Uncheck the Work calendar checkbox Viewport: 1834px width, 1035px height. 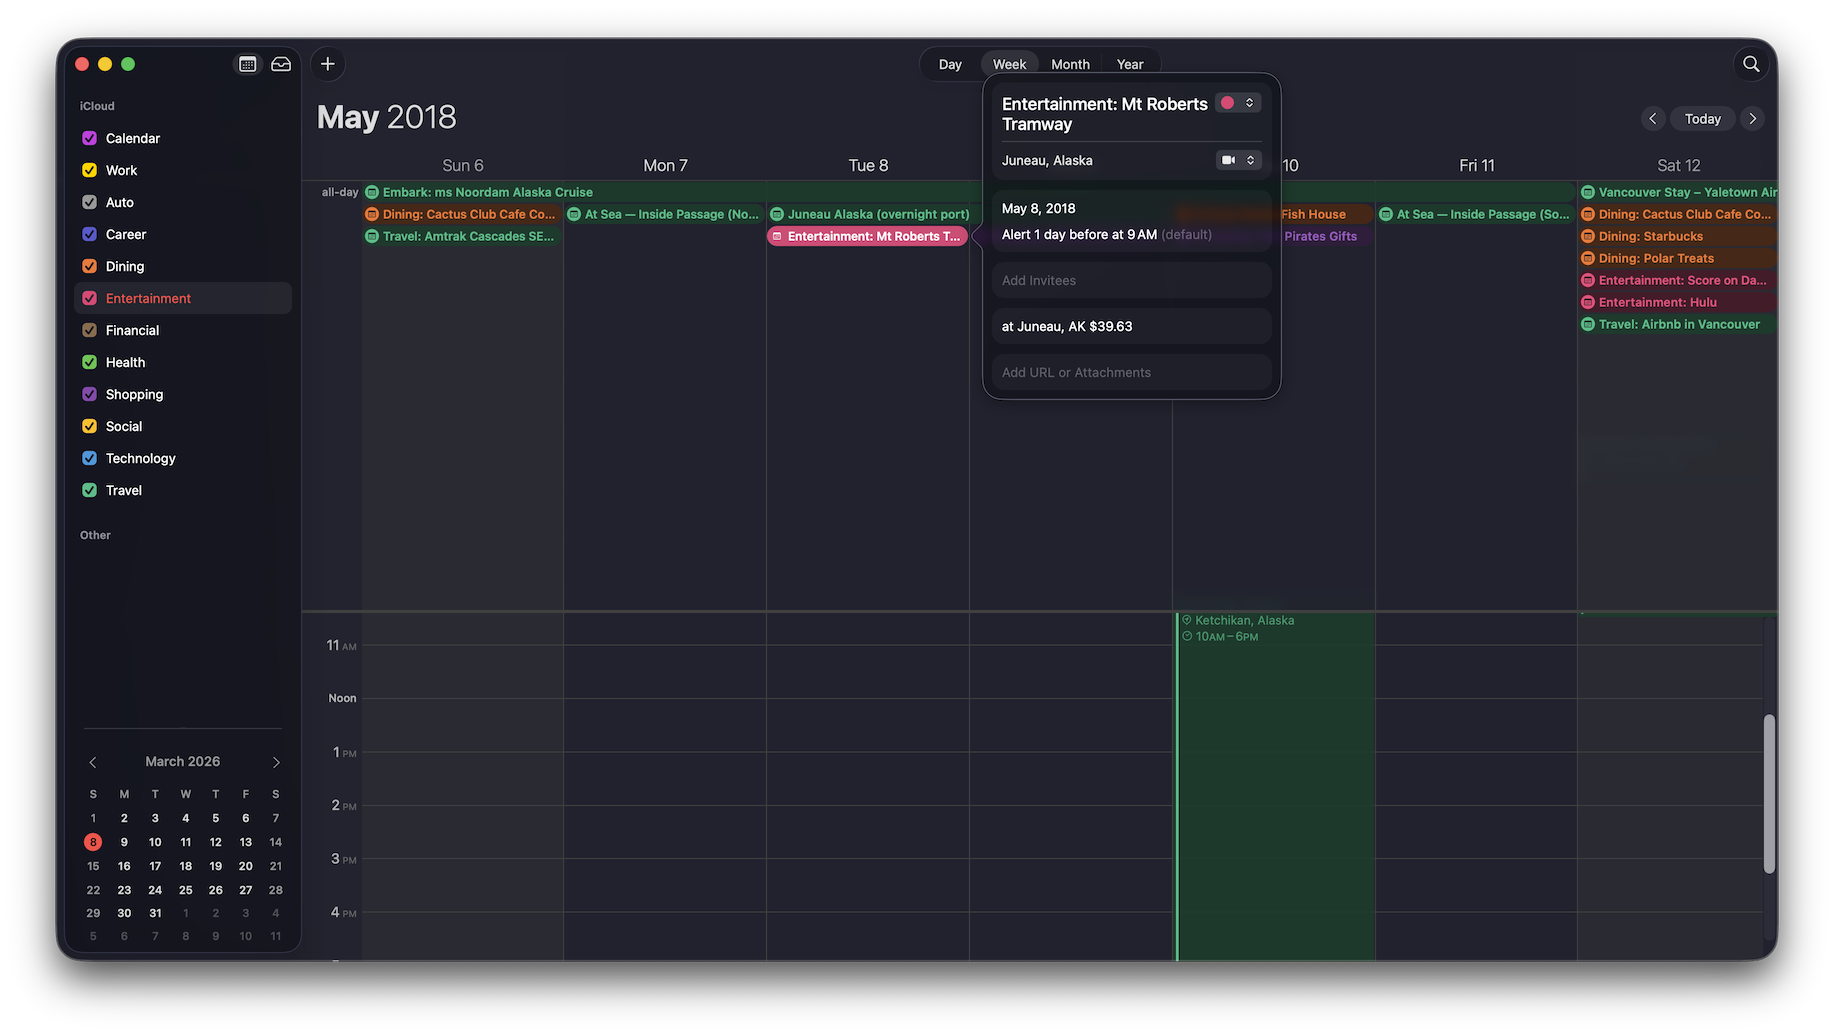click(x=89, y=170)
